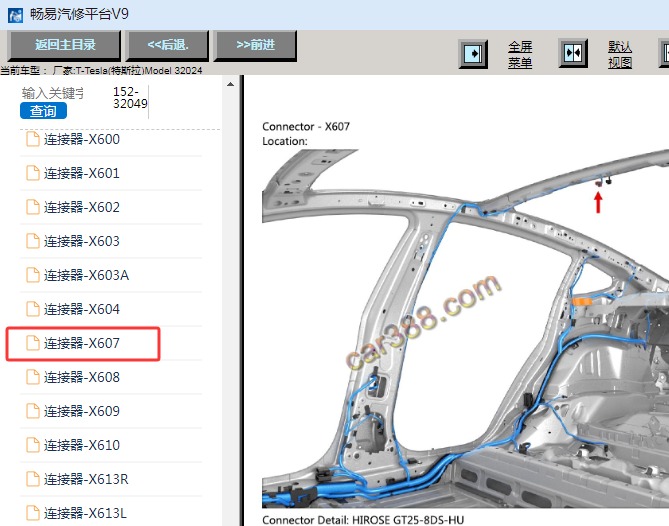Select 连接器-X607 in the list

tap(83, 343)
